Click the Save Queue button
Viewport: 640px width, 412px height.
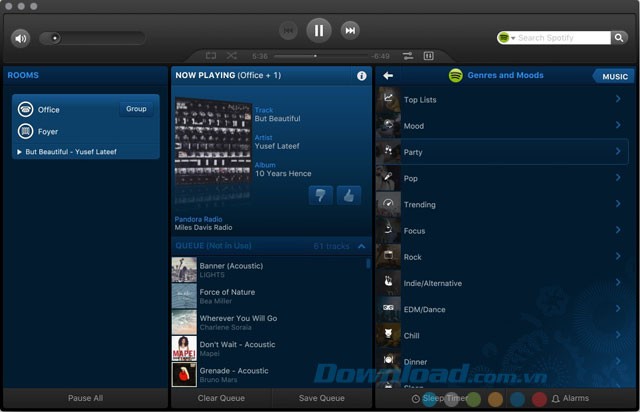pyautogui.click(x=322, y=398)
